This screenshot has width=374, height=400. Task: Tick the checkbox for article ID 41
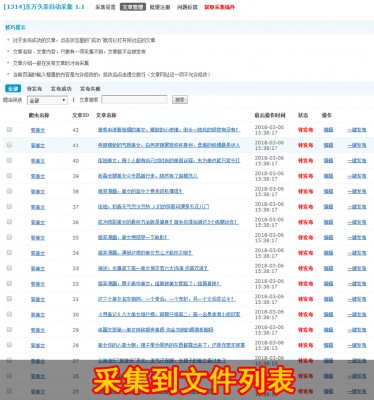tap(9, 145)
